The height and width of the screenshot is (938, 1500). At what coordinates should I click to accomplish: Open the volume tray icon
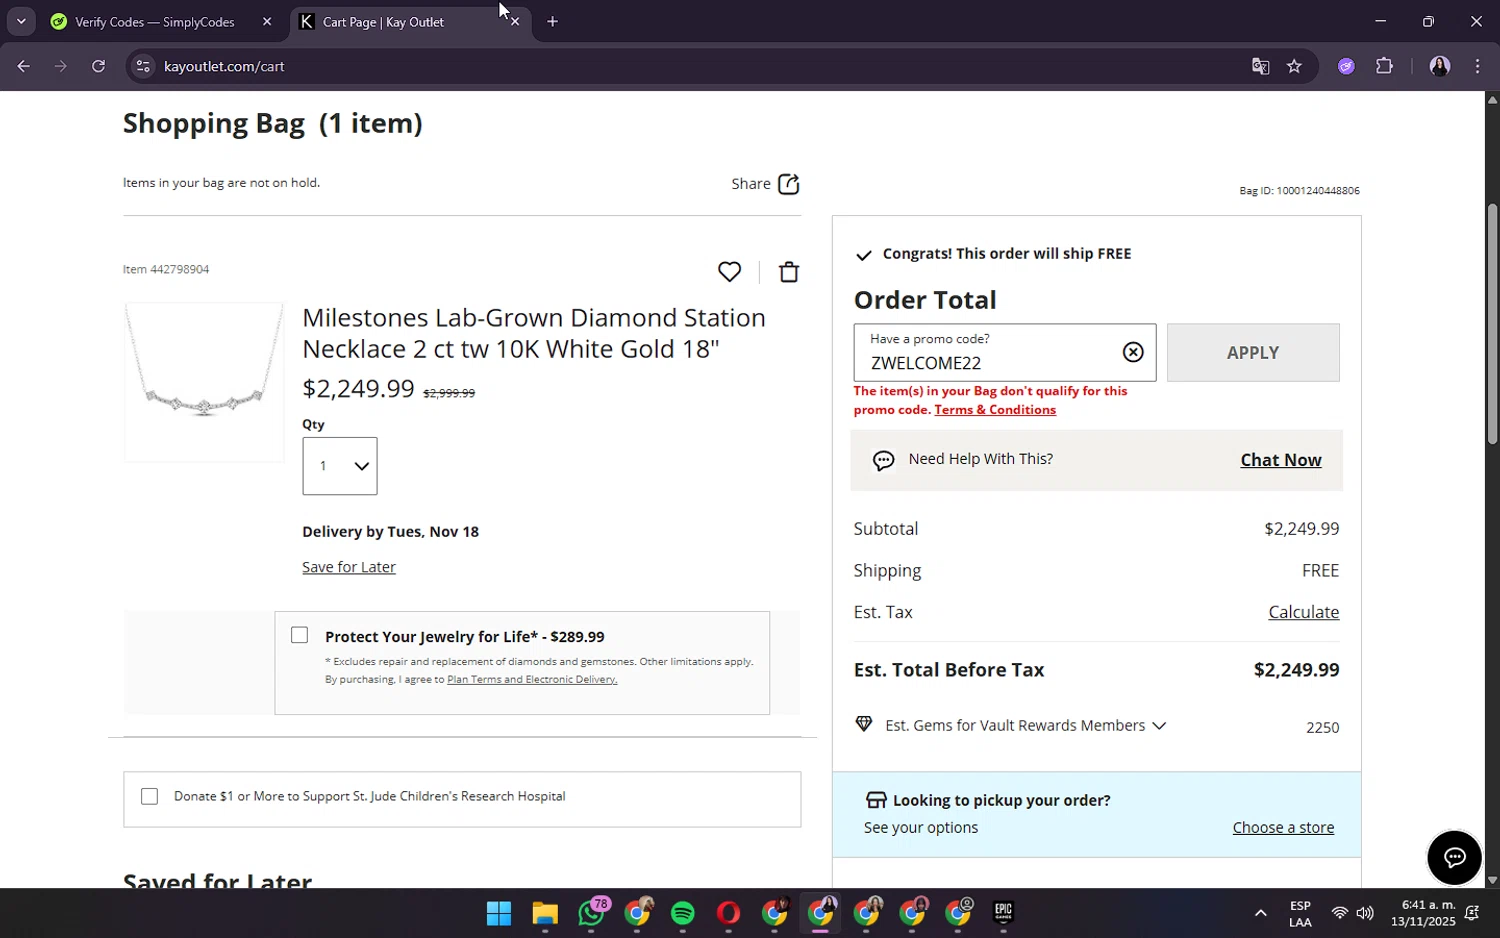(x=1365, y=913)
